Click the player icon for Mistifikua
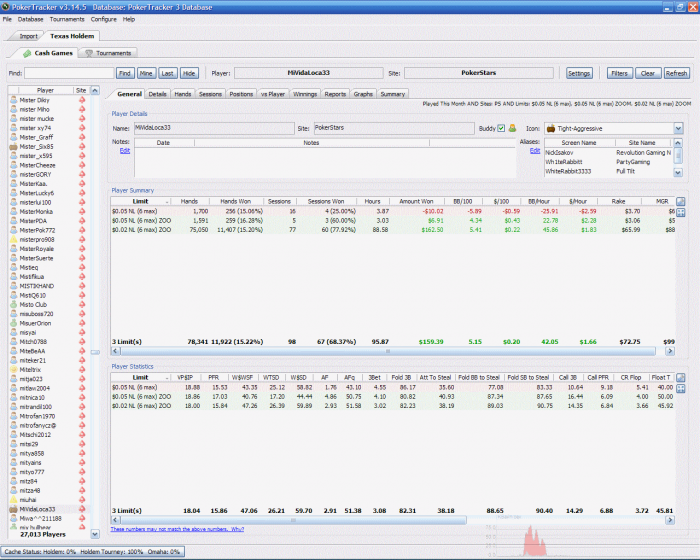700x560 pixels. coord(14,276)
